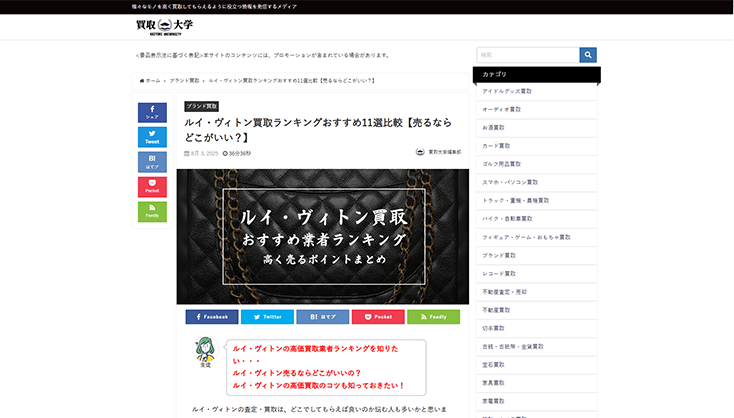Select ゴルフ用品買取 in the category list

coord(503,164)
